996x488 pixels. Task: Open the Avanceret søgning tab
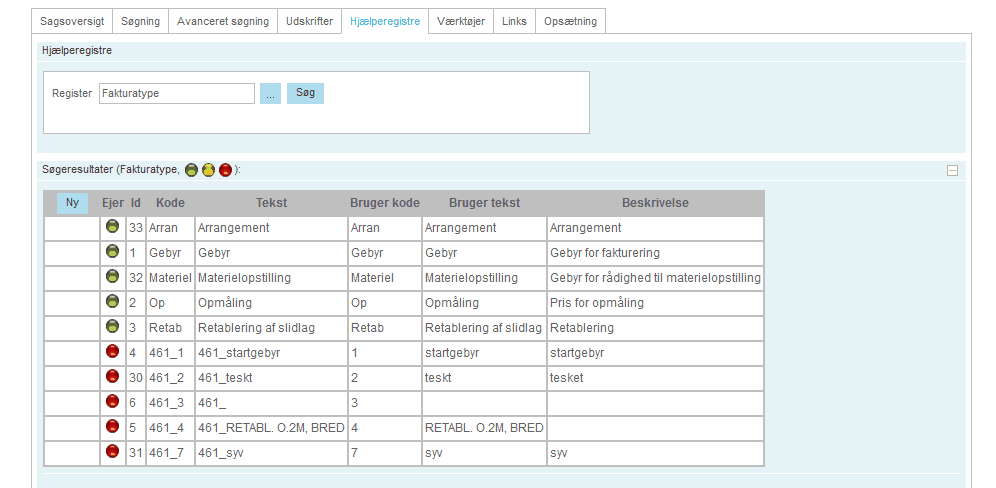point(222,21)
